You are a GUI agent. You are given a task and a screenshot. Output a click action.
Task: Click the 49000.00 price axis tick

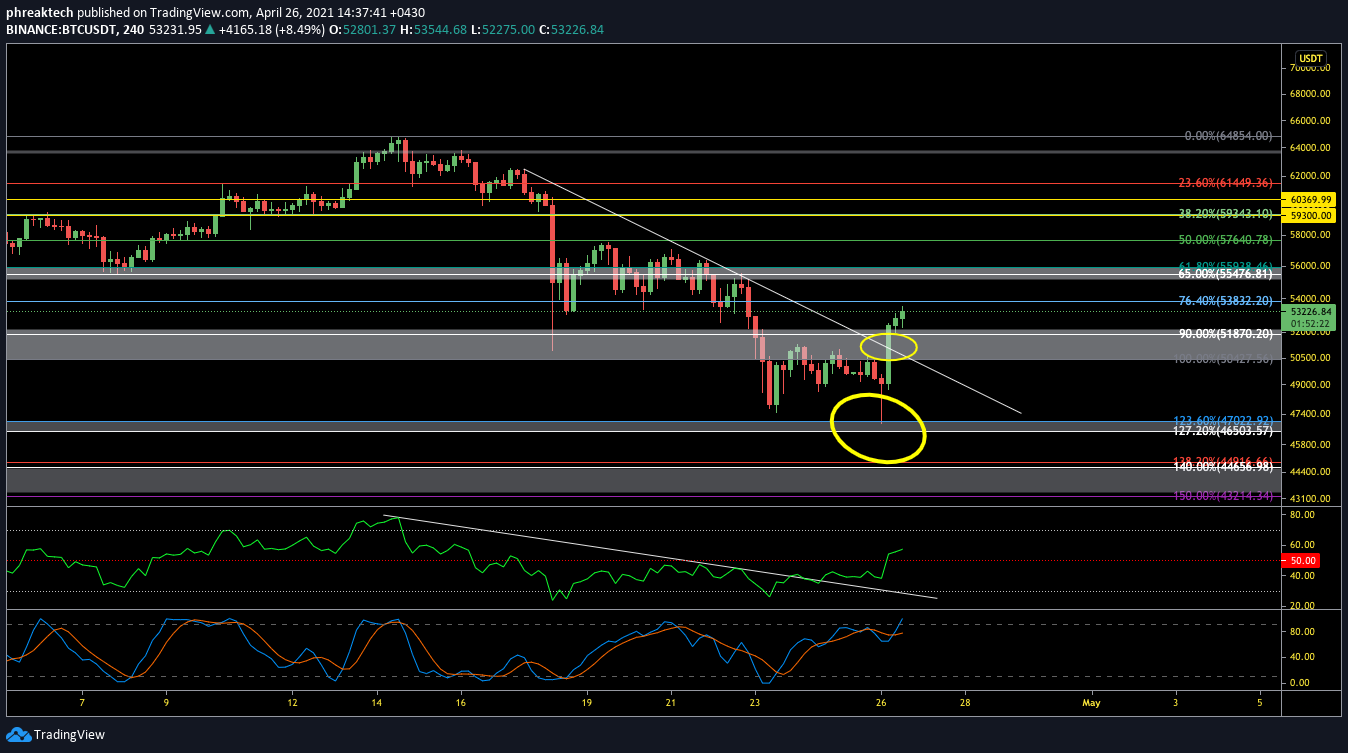click(x=1310, y=385)
